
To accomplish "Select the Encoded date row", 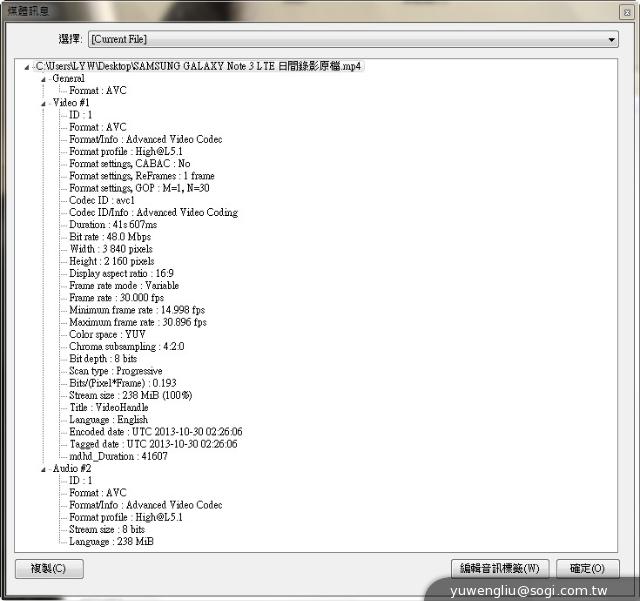I will click(x=155, y=432).
